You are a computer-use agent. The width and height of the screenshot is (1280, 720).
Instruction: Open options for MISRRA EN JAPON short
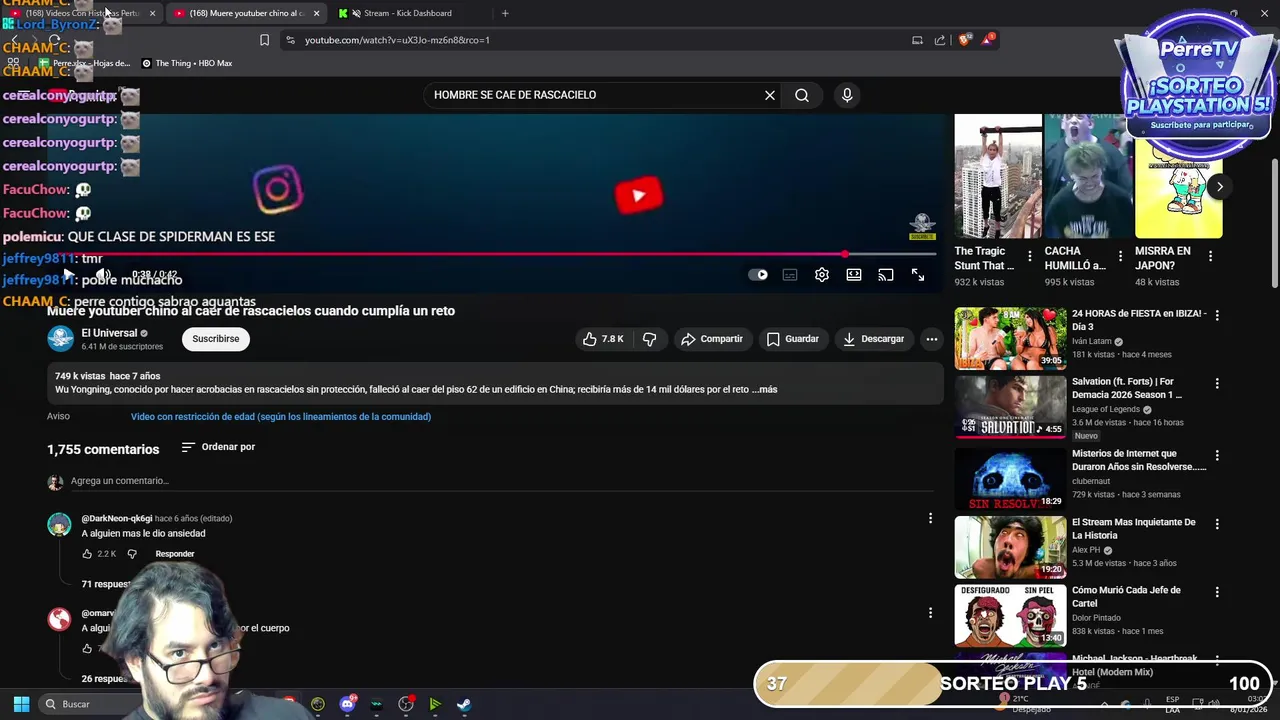coord(1210,256)
